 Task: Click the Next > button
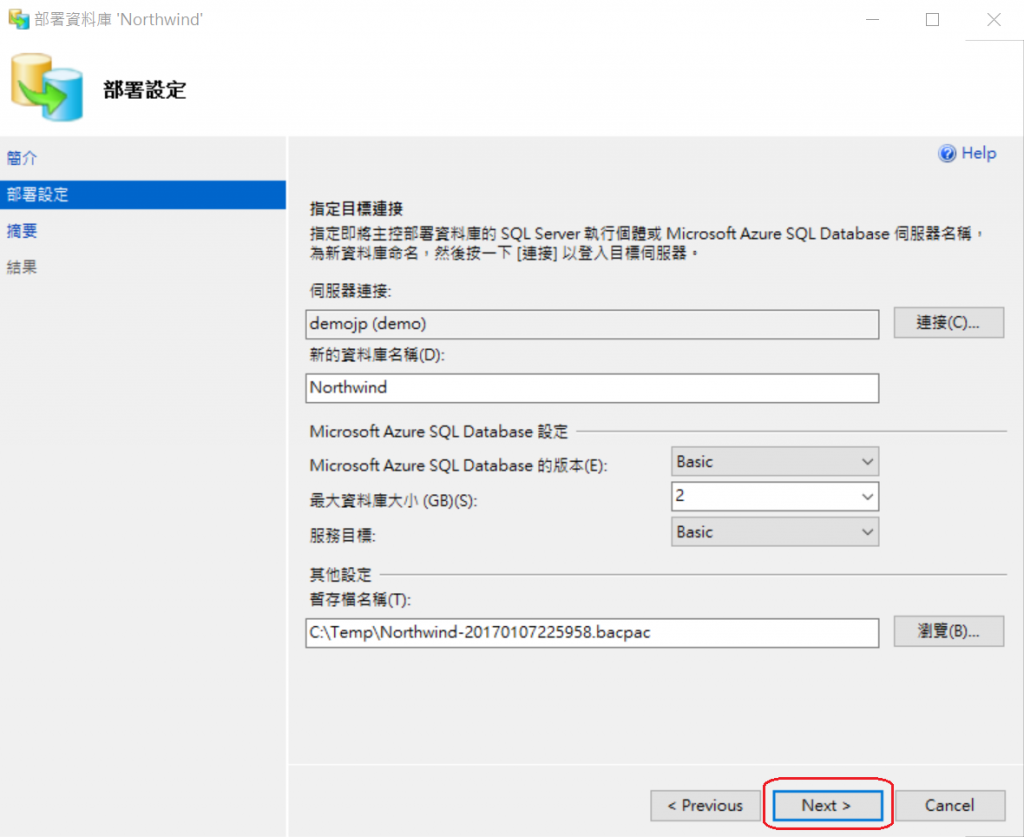click(827, 806)
